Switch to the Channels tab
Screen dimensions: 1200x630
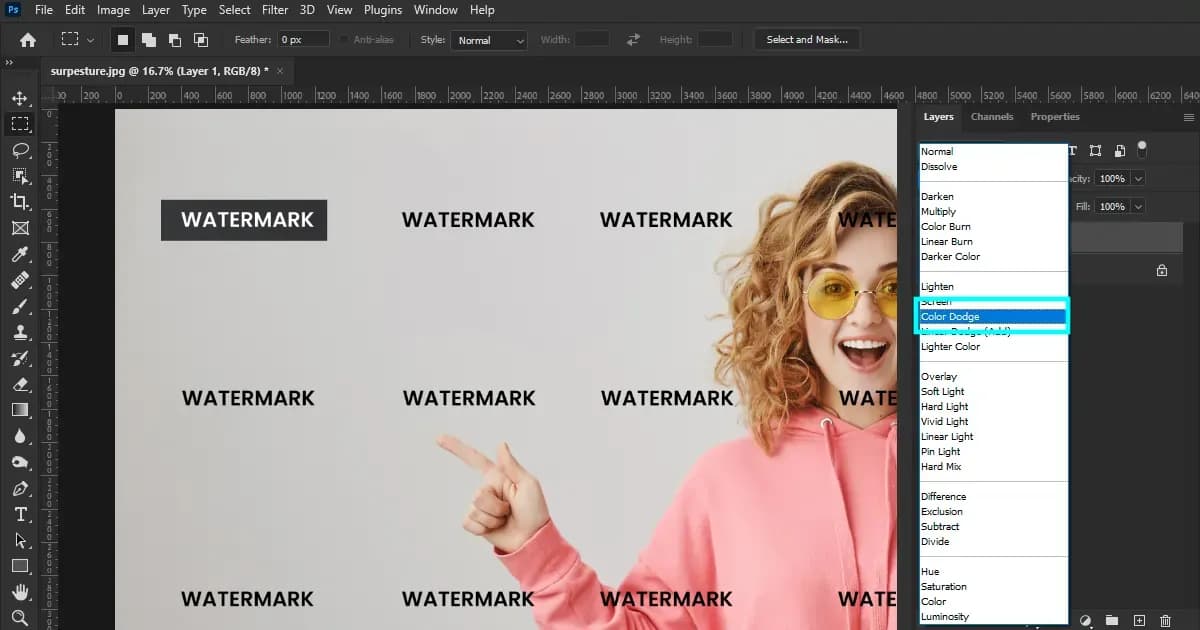991,117
